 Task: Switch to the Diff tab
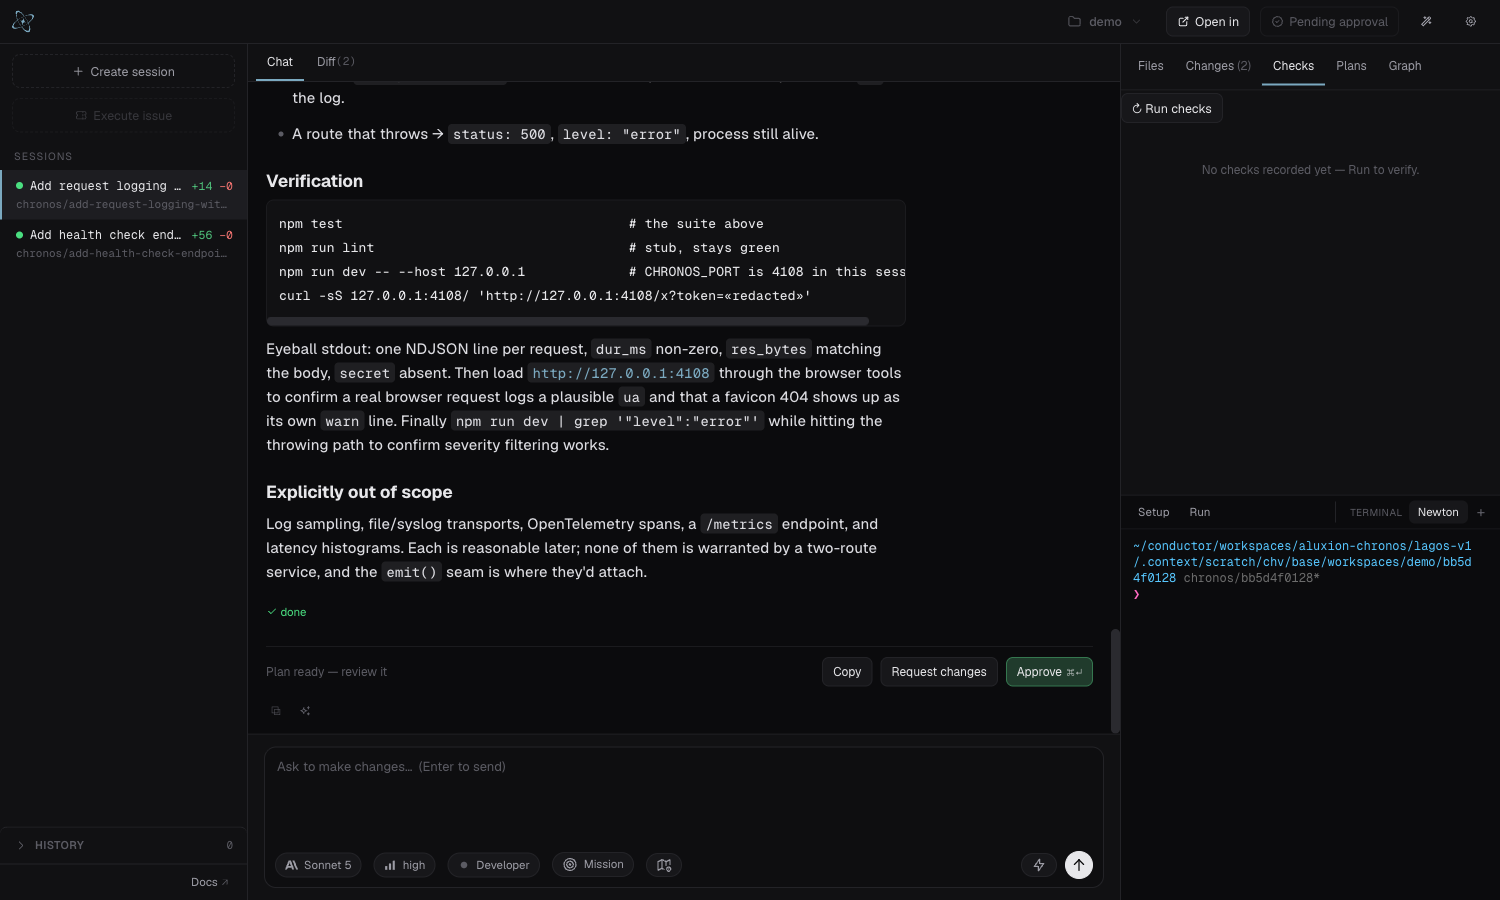(x=336, y=62)
